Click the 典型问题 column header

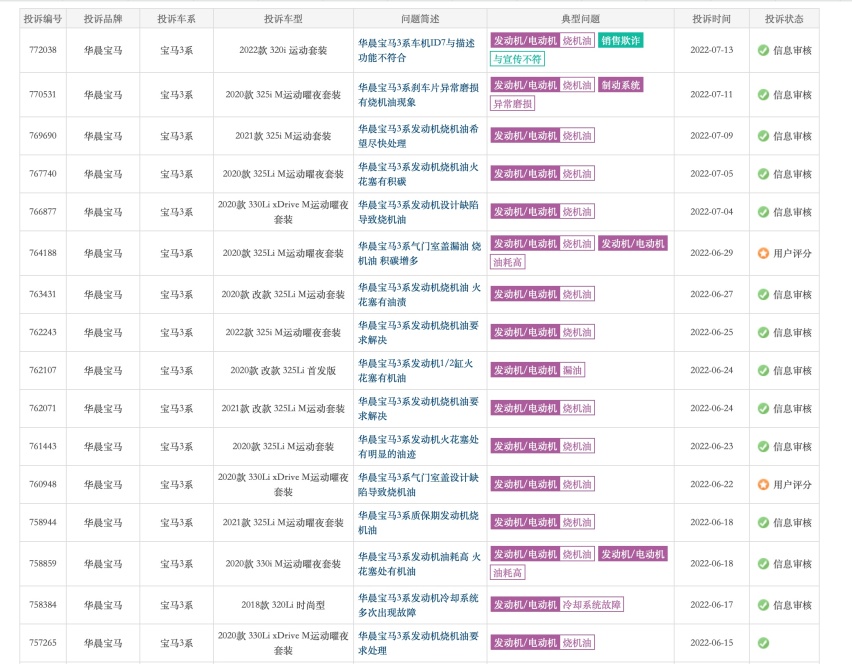[x=580, y=19]
